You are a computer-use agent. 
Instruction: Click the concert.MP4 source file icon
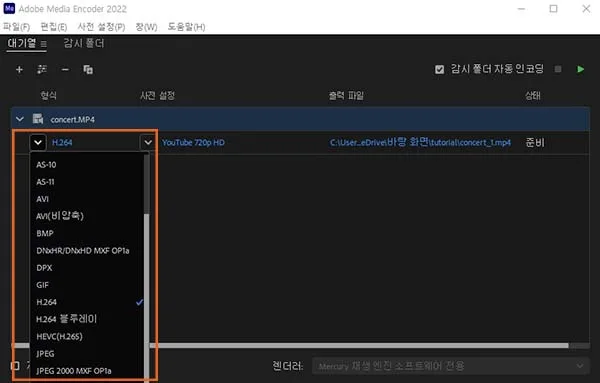coord(38,119)
